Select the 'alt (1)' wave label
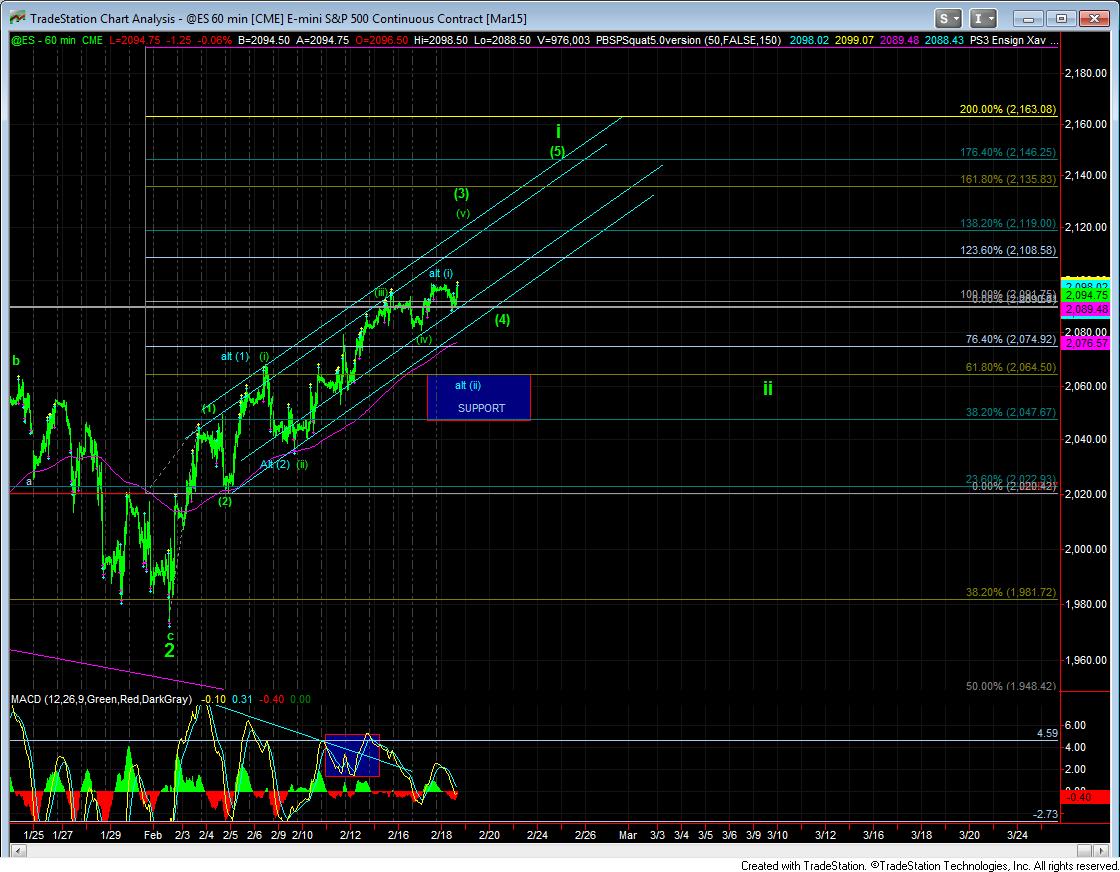 tap(235, 356)
